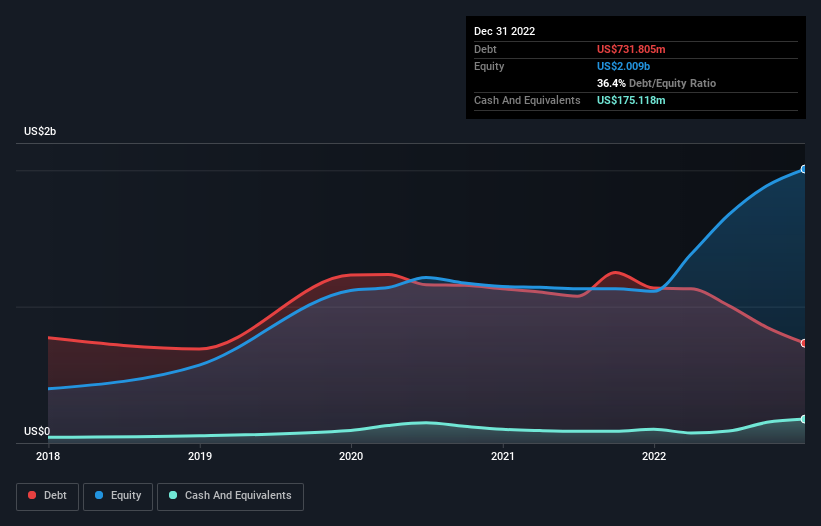Click the Debt row label in tooltip

485,49
